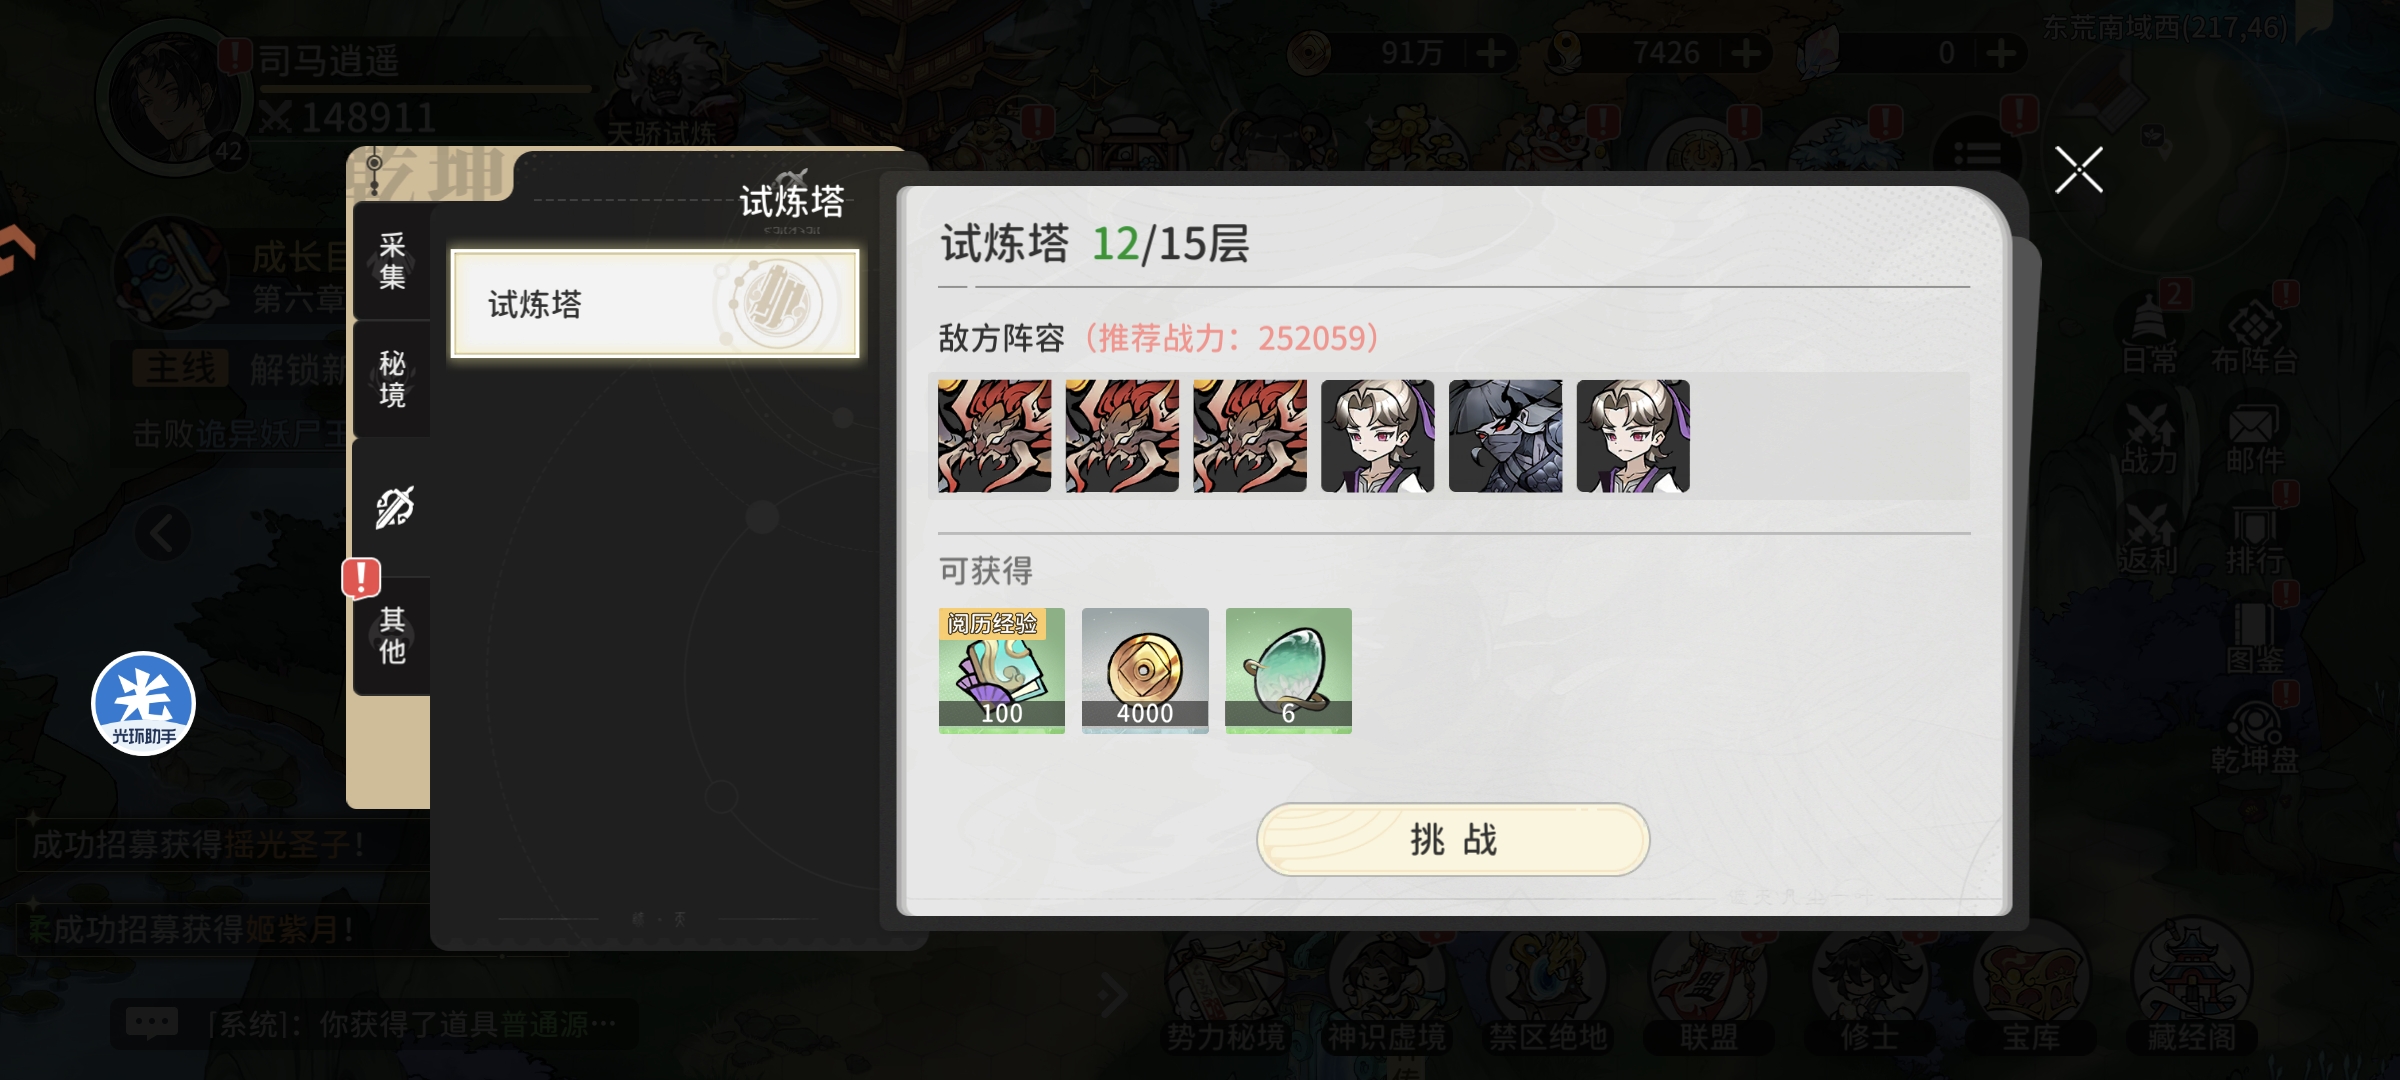Tap the jade egg reward item
Screen dimensions: 2400x1080
coord(1288,671)
